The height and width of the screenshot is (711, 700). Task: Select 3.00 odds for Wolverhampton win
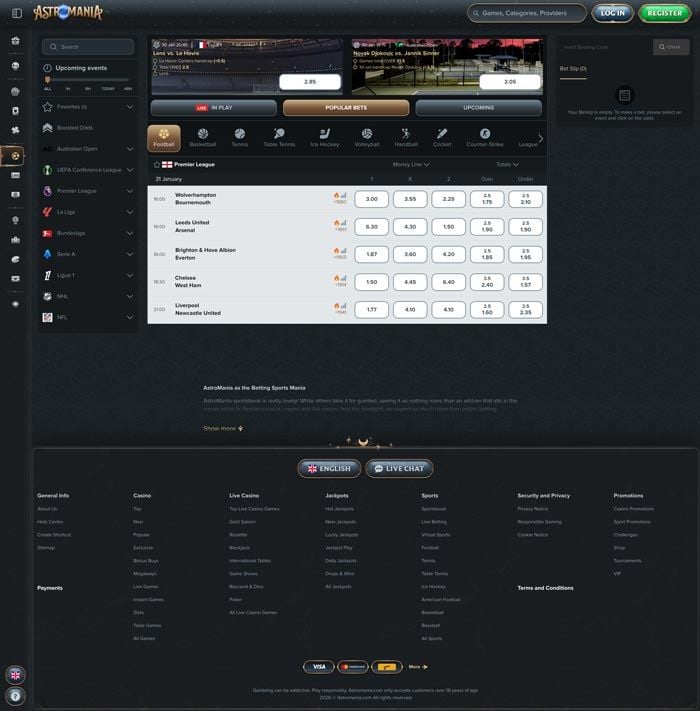[x=372, y=199]
